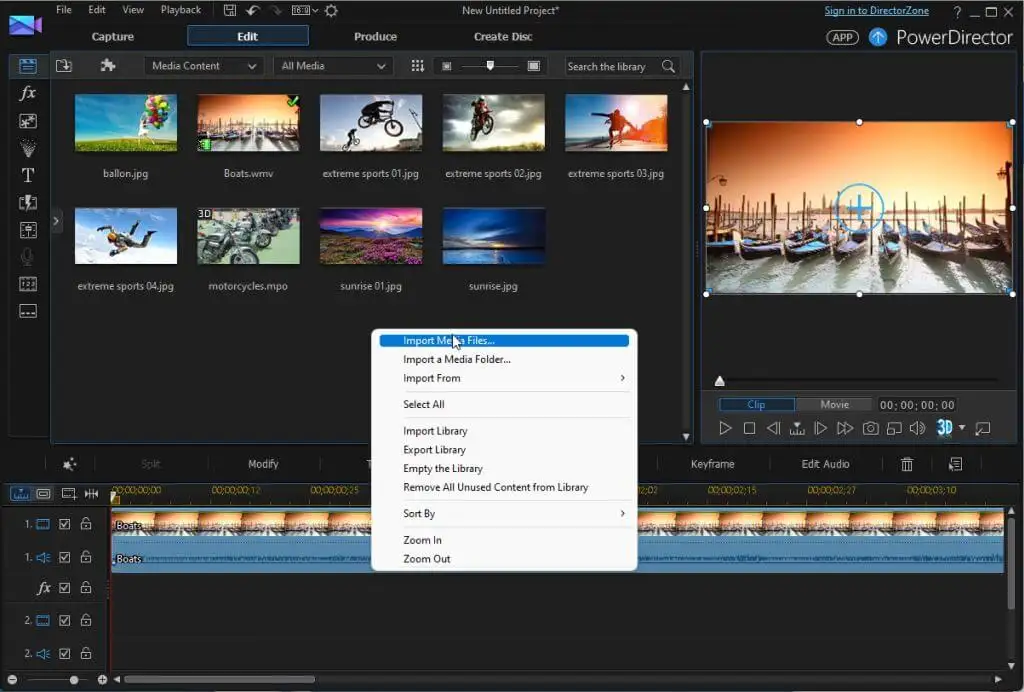Click the trash delete icon above timeline

907,464
